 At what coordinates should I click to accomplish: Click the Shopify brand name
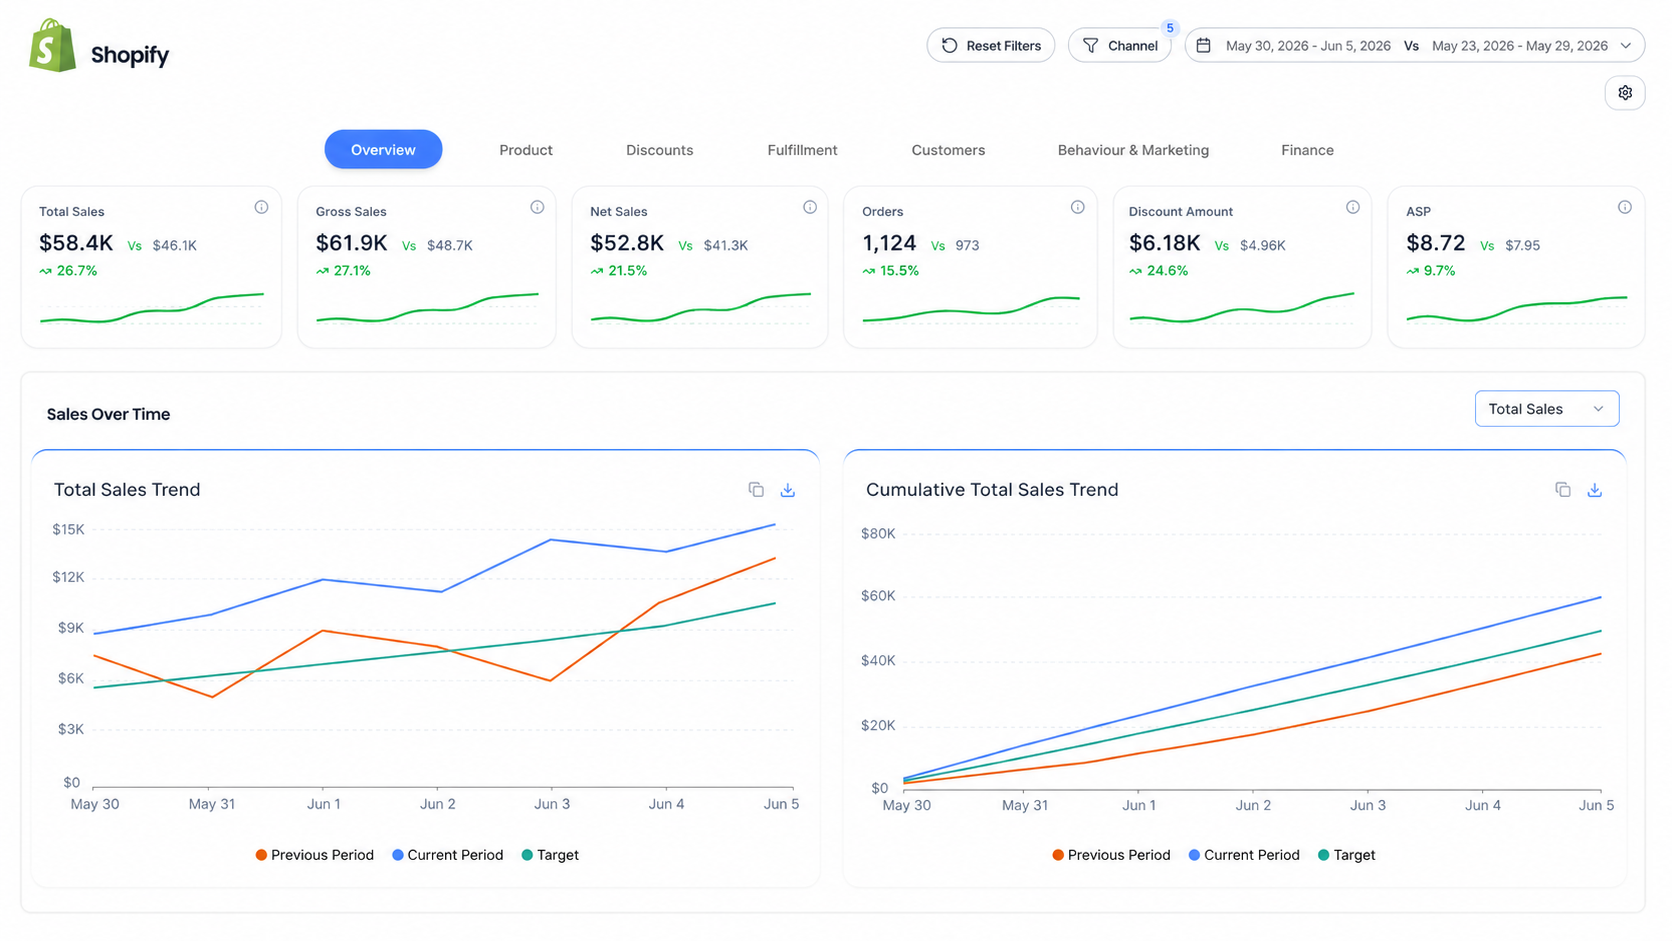tap(130, 55)
